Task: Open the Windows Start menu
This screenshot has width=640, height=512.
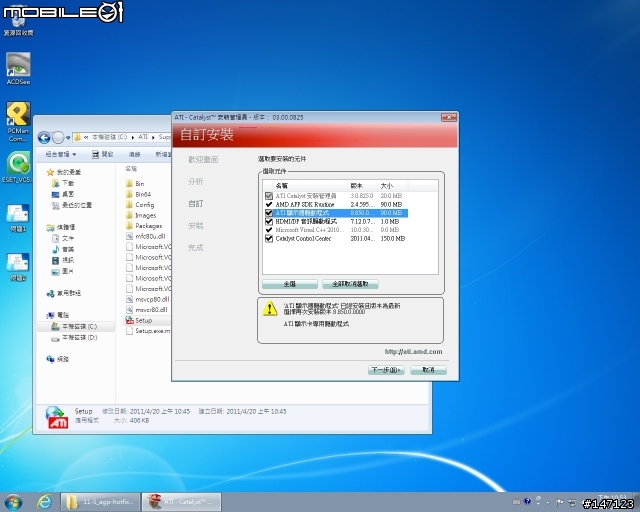Action: [x=13, y=502]
